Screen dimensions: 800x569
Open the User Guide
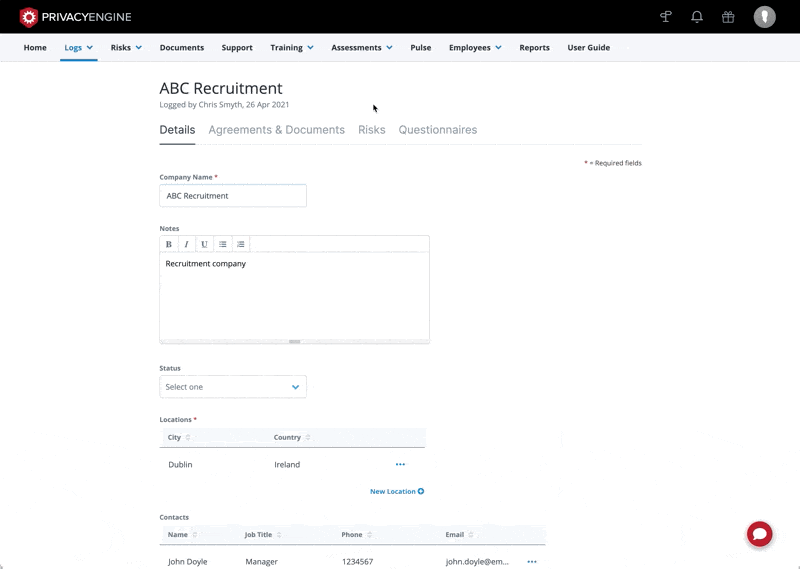click(x=588, y=47)
